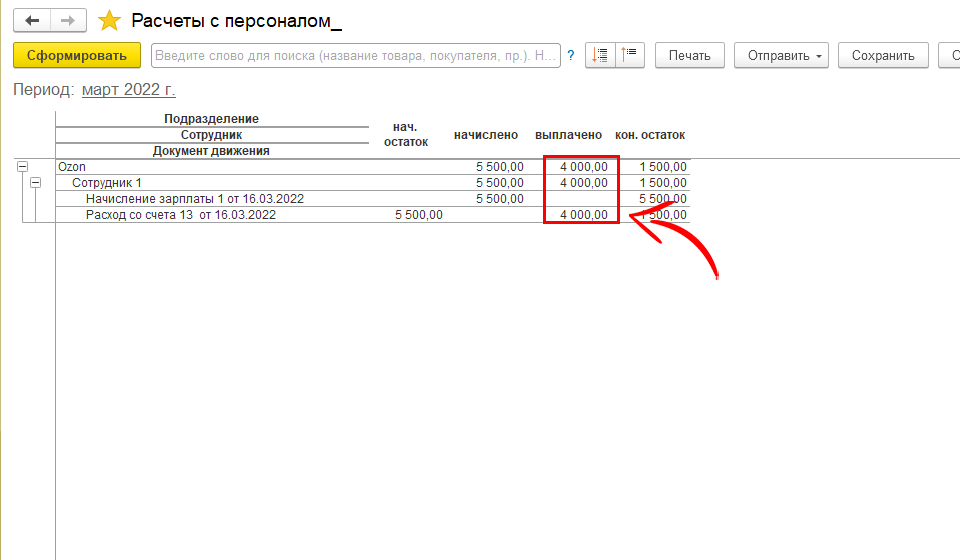
Task: Toggle the favorites star icon
Action: coord(110,21)
